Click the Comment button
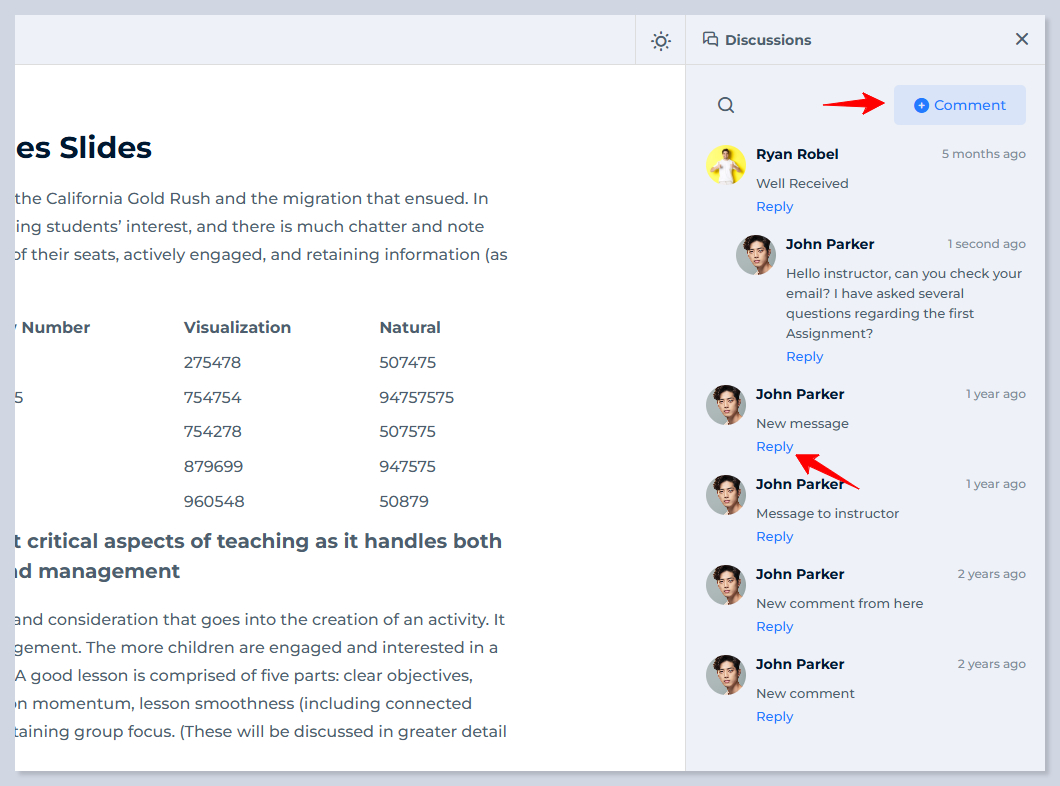1060x786 pixels. pos(960,105)
